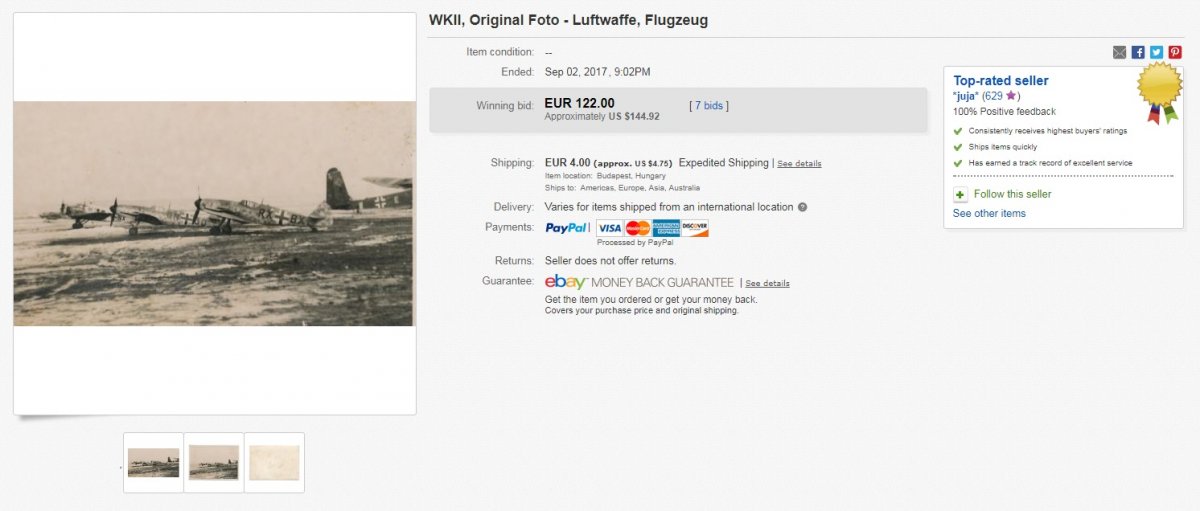Click the Visa card icon
The image size is (1200, 511).
point(610,228)
